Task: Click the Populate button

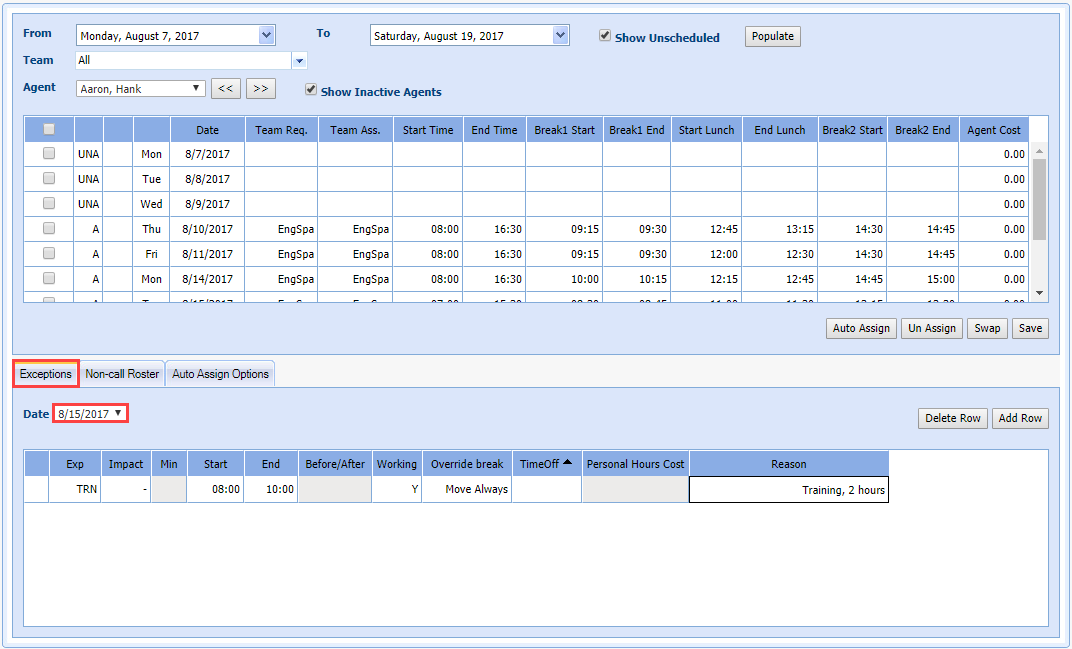Action: point(772,36)
